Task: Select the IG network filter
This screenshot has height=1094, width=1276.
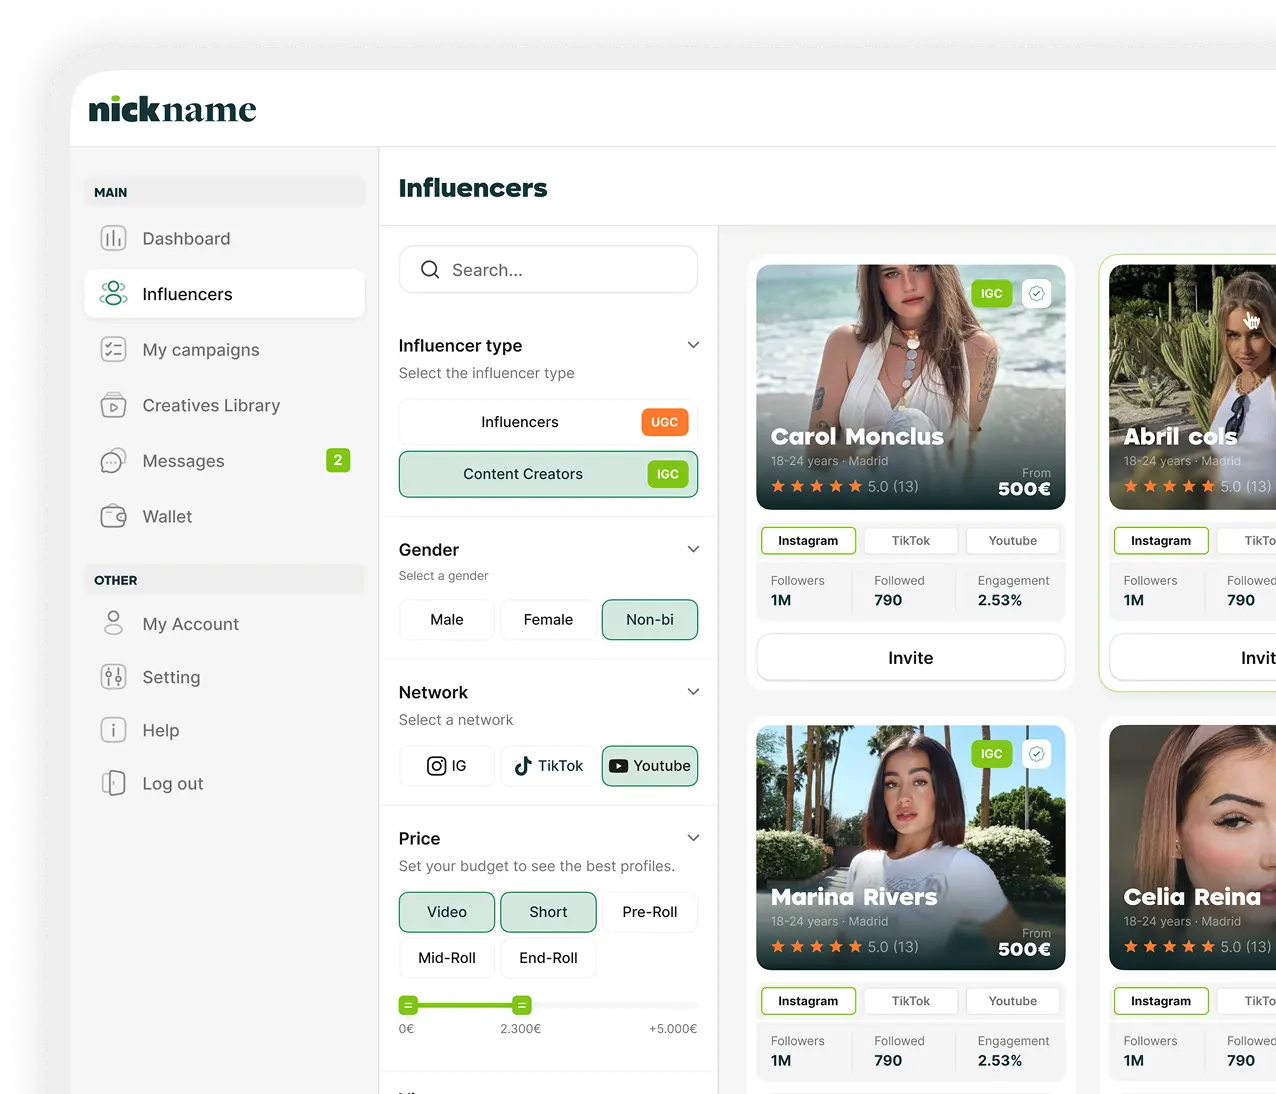Action: [x=446, y=766]
